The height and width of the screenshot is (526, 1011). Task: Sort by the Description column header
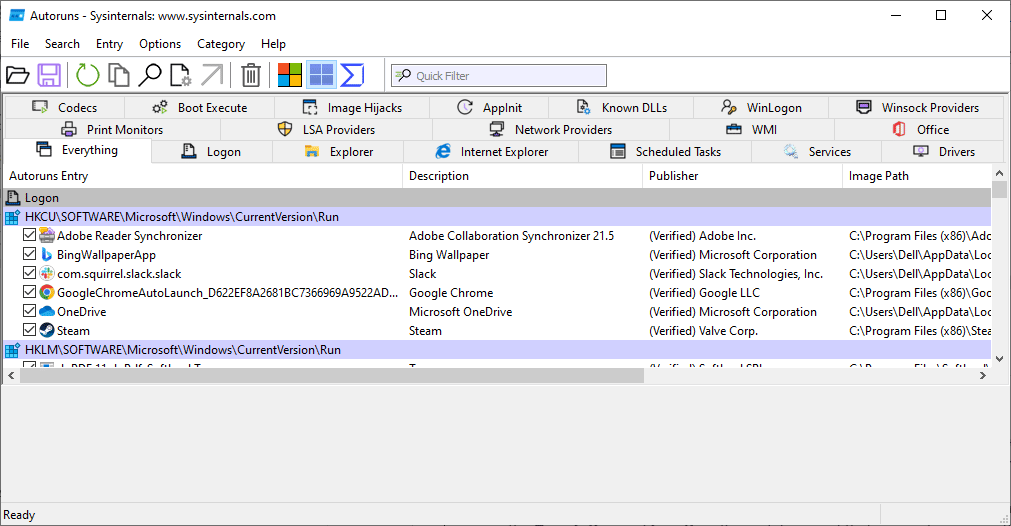[x=522, y=176]
